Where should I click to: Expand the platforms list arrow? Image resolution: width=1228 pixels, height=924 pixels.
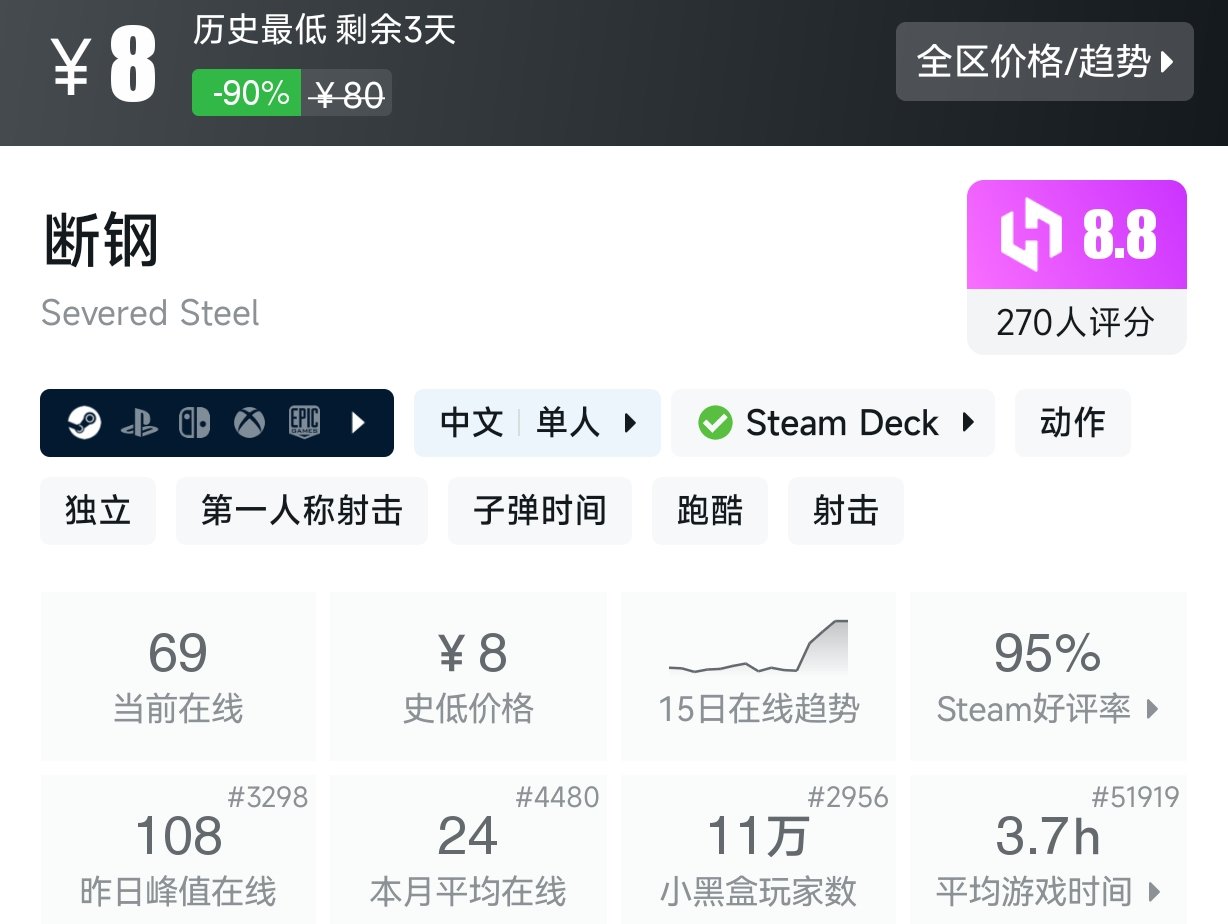(359, 423)
